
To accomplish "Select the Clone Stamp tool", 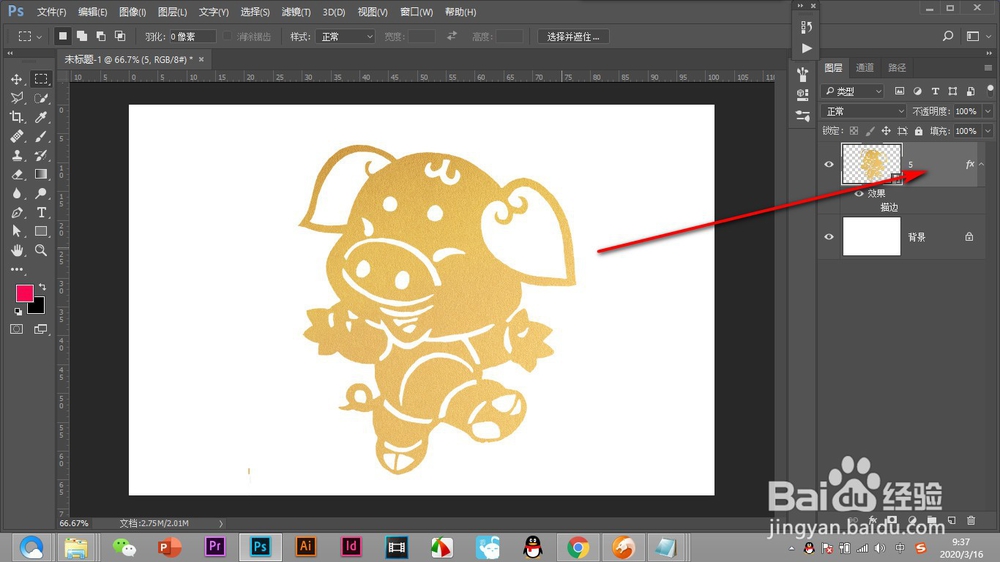I will tap(17, 156).
